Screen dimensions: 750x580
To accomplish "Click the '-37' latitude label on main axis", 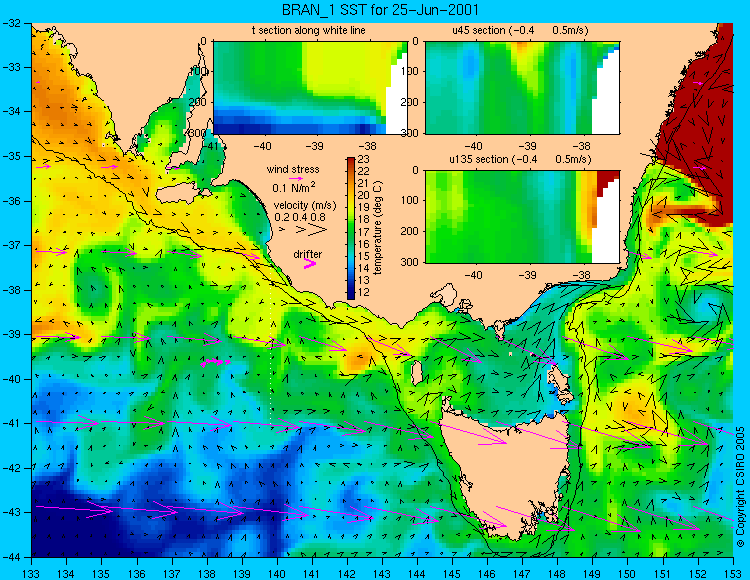I will click(10, 245).
